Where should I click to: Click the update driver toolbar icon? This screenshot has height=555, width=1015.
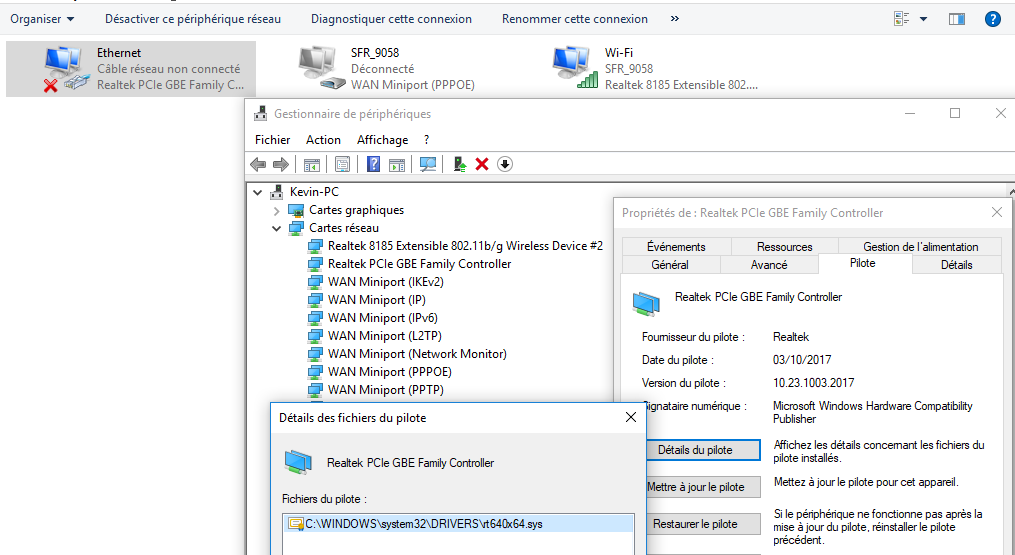(x=459, y=165)
